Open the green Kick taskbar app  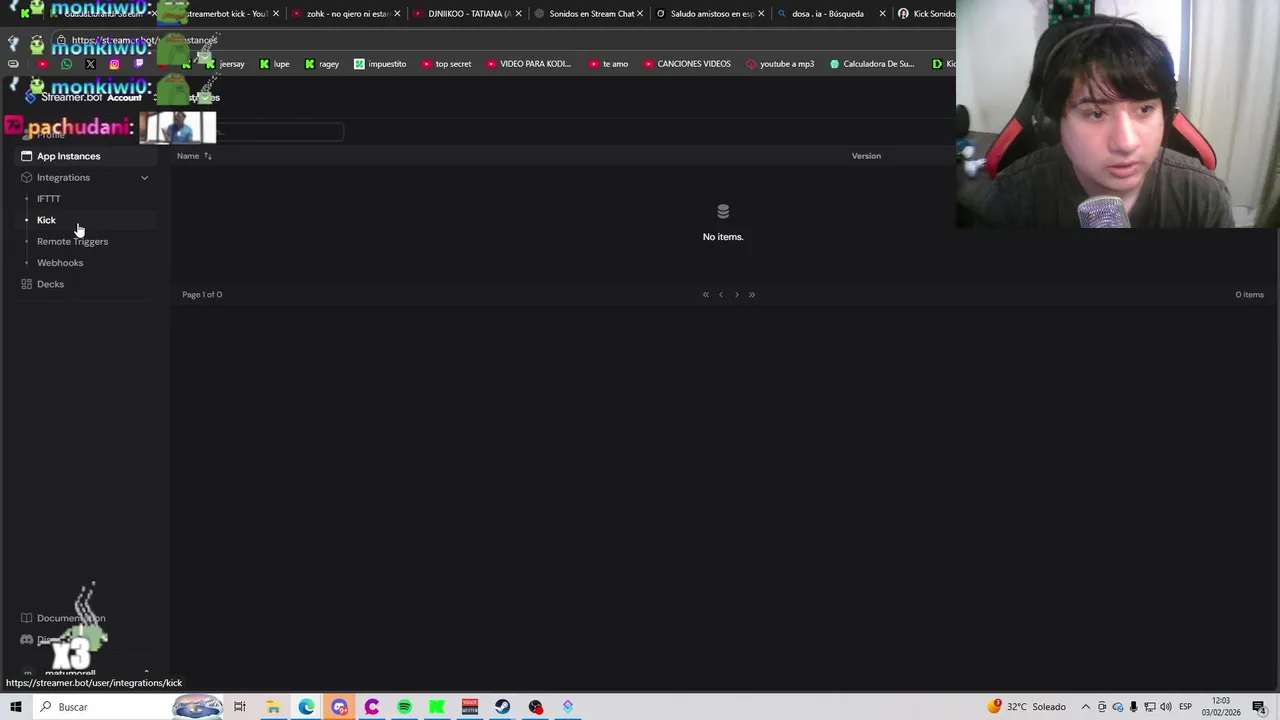437,707
